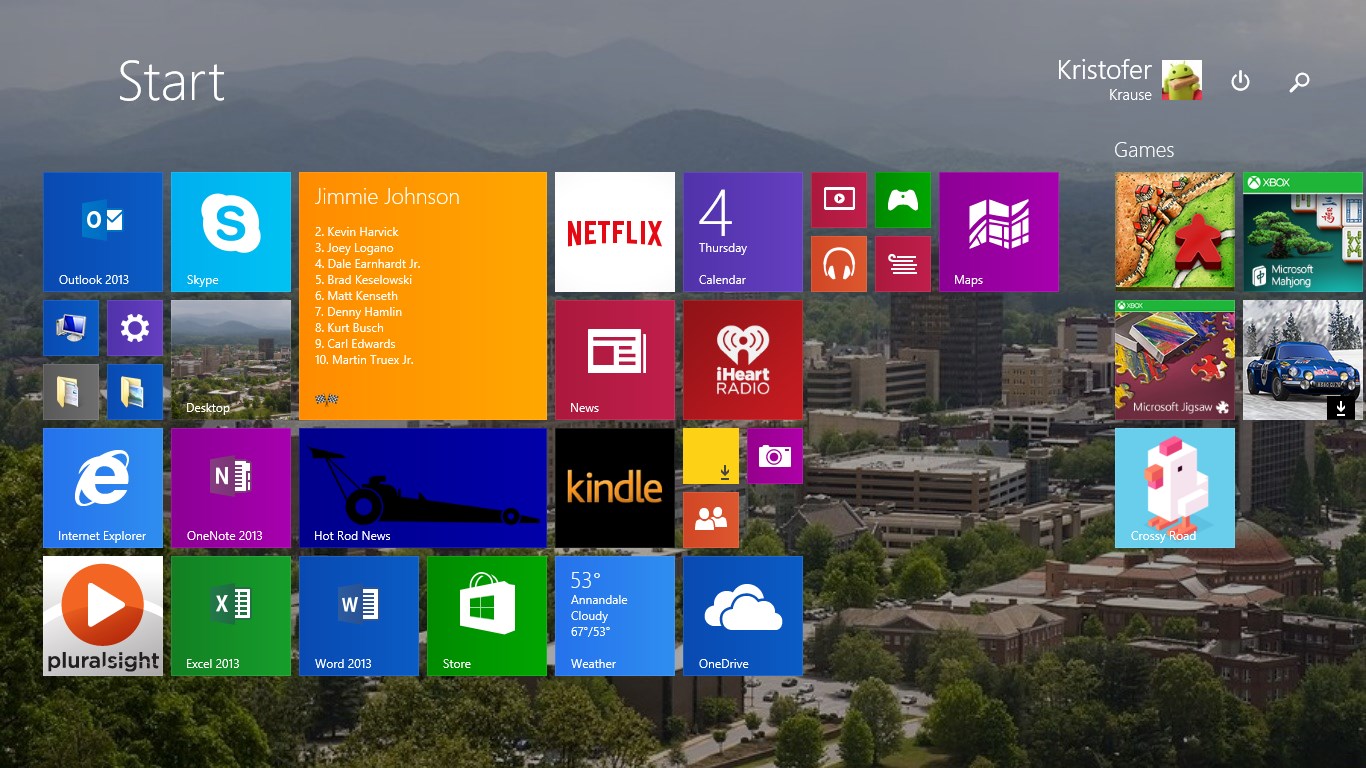Open the Desktop thumbnail tile
This screenshot has height=768, width=1366.
pyautogui.click(x=231, y=360)
